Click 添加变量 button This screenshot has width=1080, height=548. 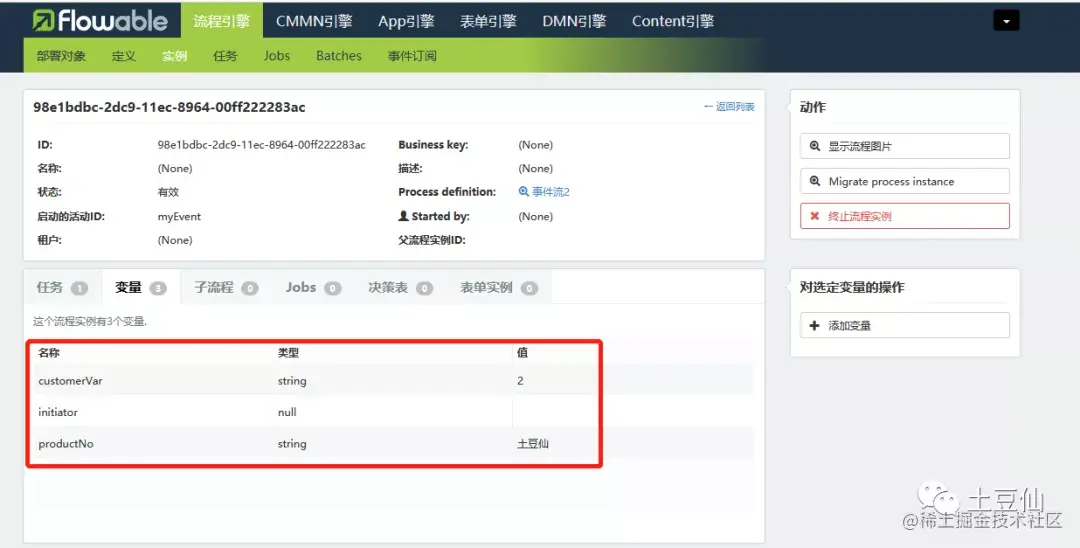[905, 326]
